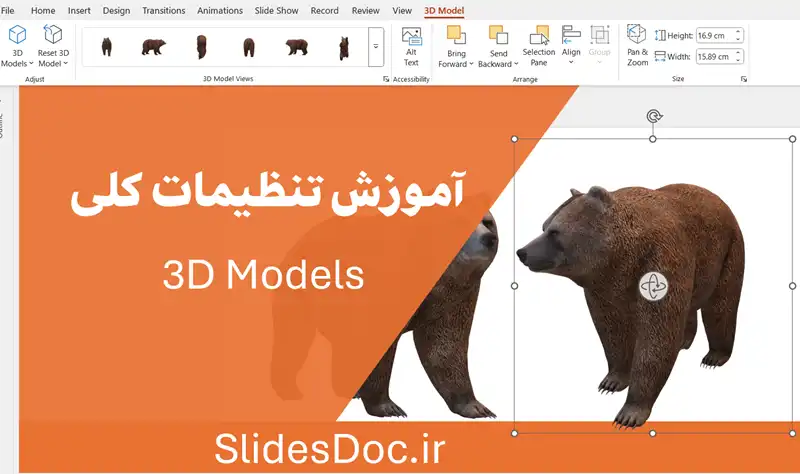Click the Alt Text button
800x474 pixels.
pyautogui.click(x=411, y=46)
